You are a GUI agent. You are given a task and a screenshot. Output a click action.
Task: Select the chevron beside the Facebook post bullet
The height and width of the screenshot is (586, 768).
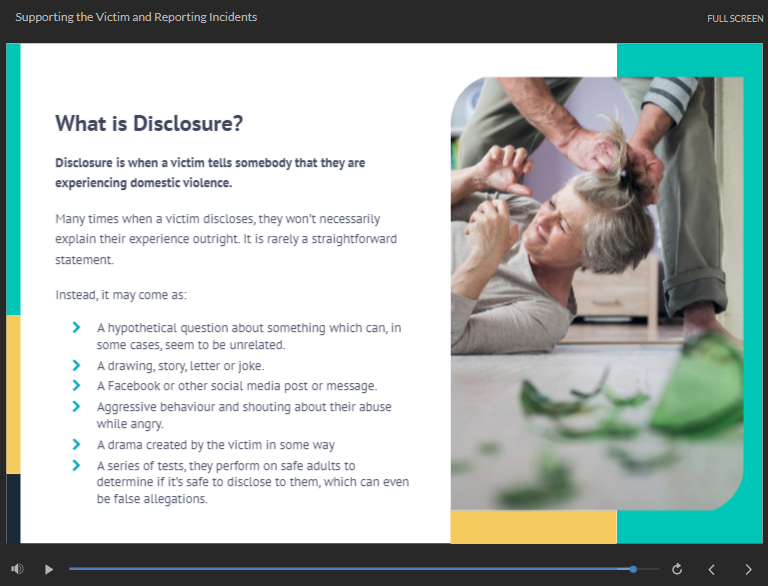click(x=76, y=385)
